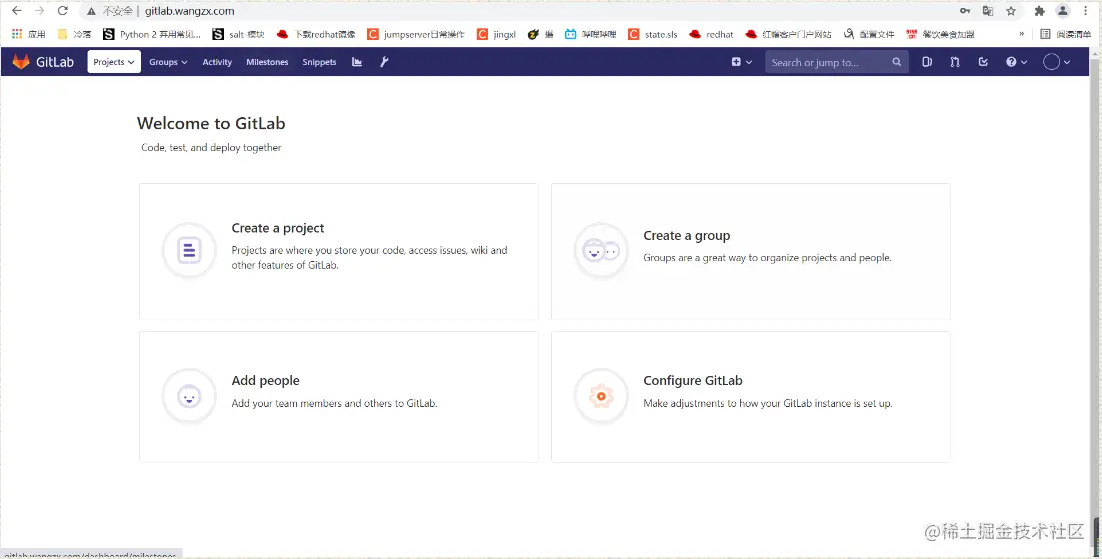1102x559 pixels.
Task: Click the search magnifier icon
Action: [x=897, y=62]
